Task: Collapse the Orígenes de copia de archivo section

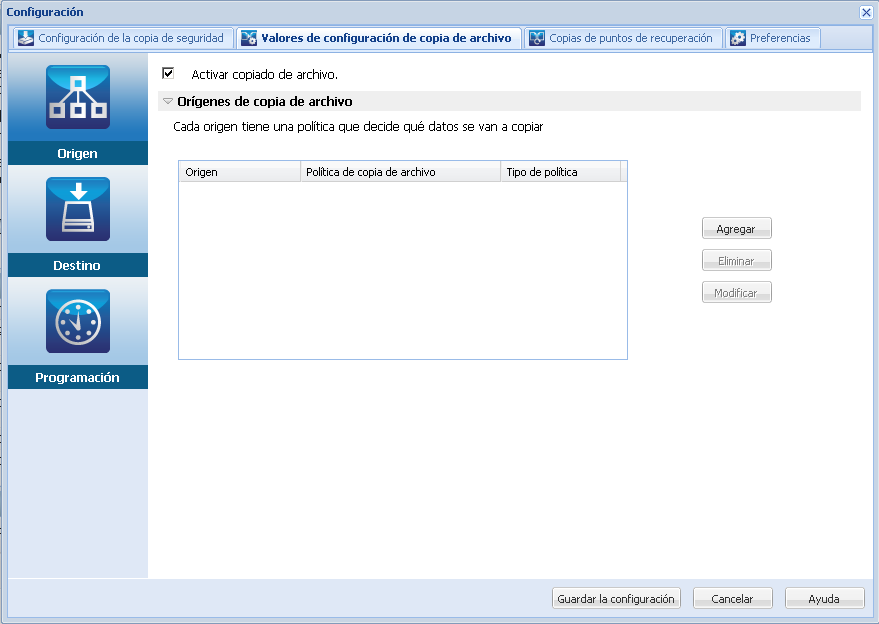Action: click(x=165, y=100)
